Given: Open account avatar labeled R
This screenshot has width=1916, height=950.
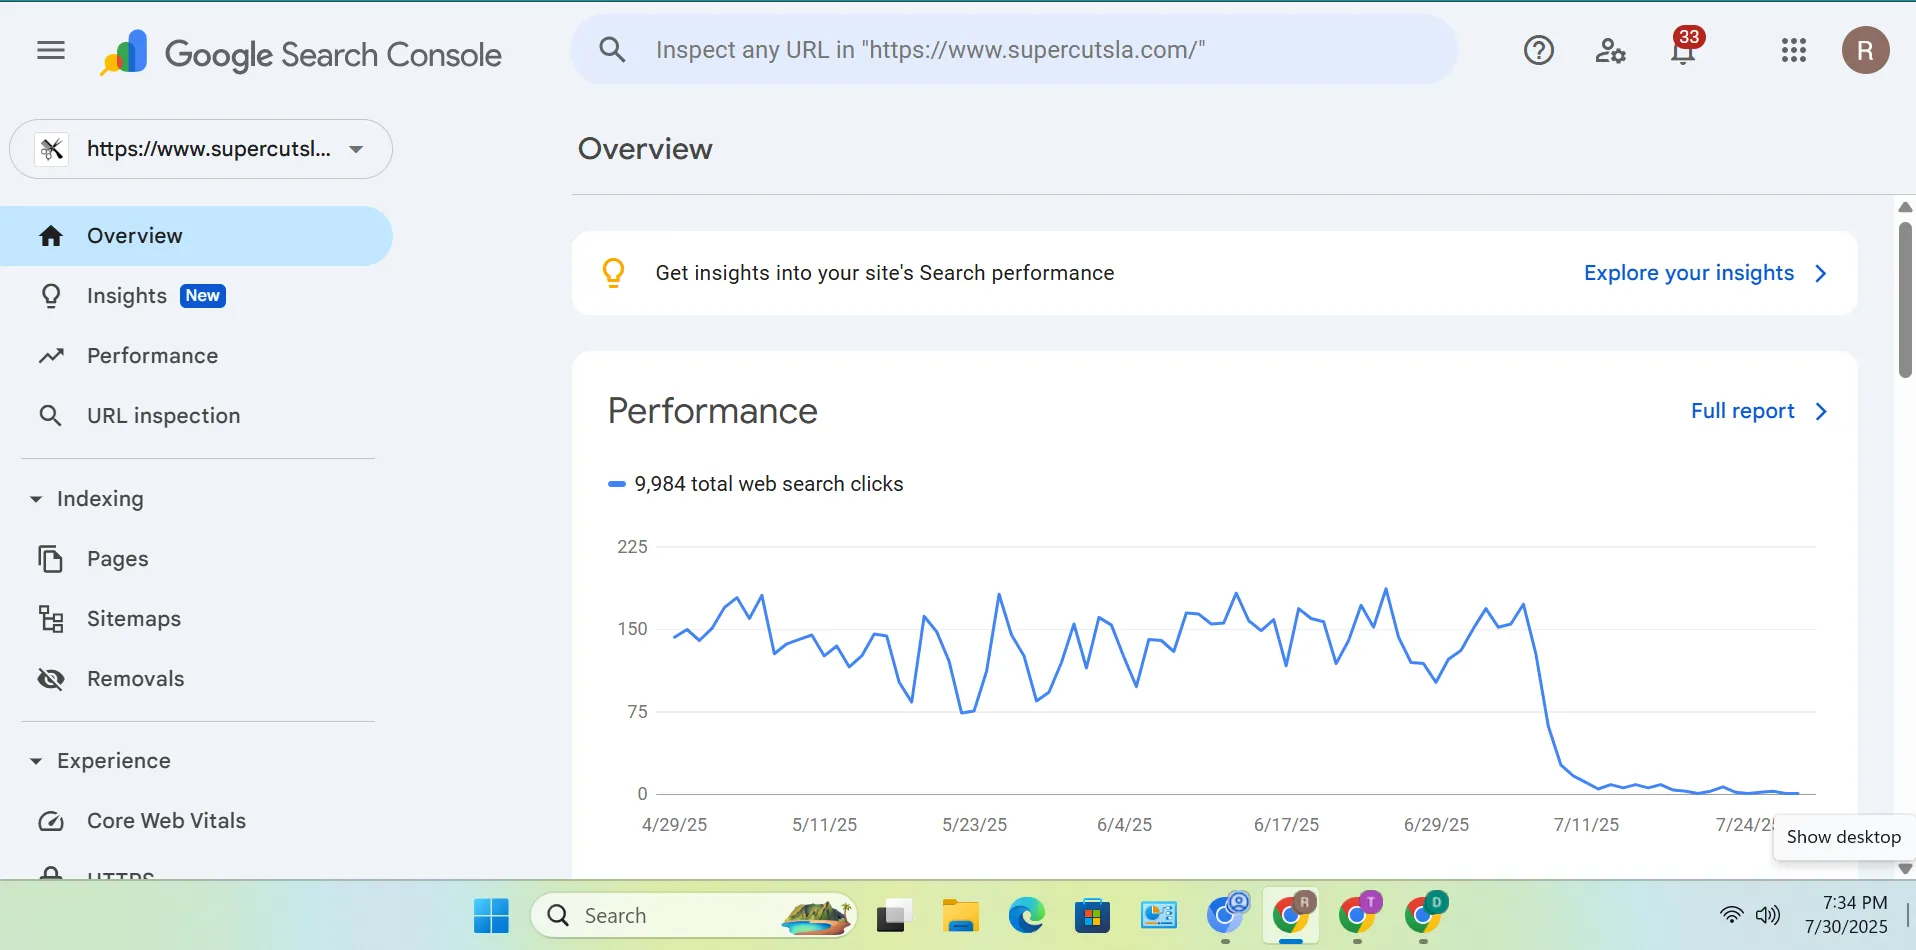Looking at the screenshot, I should [x=1865, y=50].
